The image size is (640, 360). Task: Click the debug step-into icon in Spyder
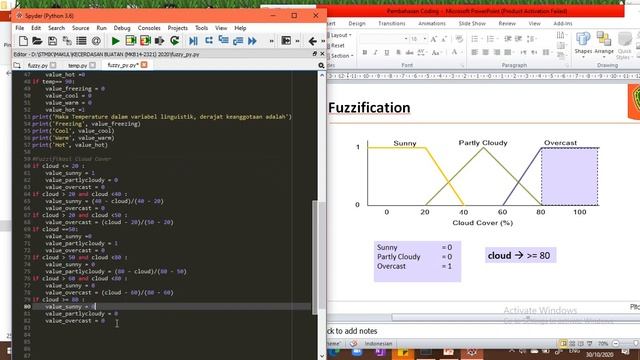point(223,40)
